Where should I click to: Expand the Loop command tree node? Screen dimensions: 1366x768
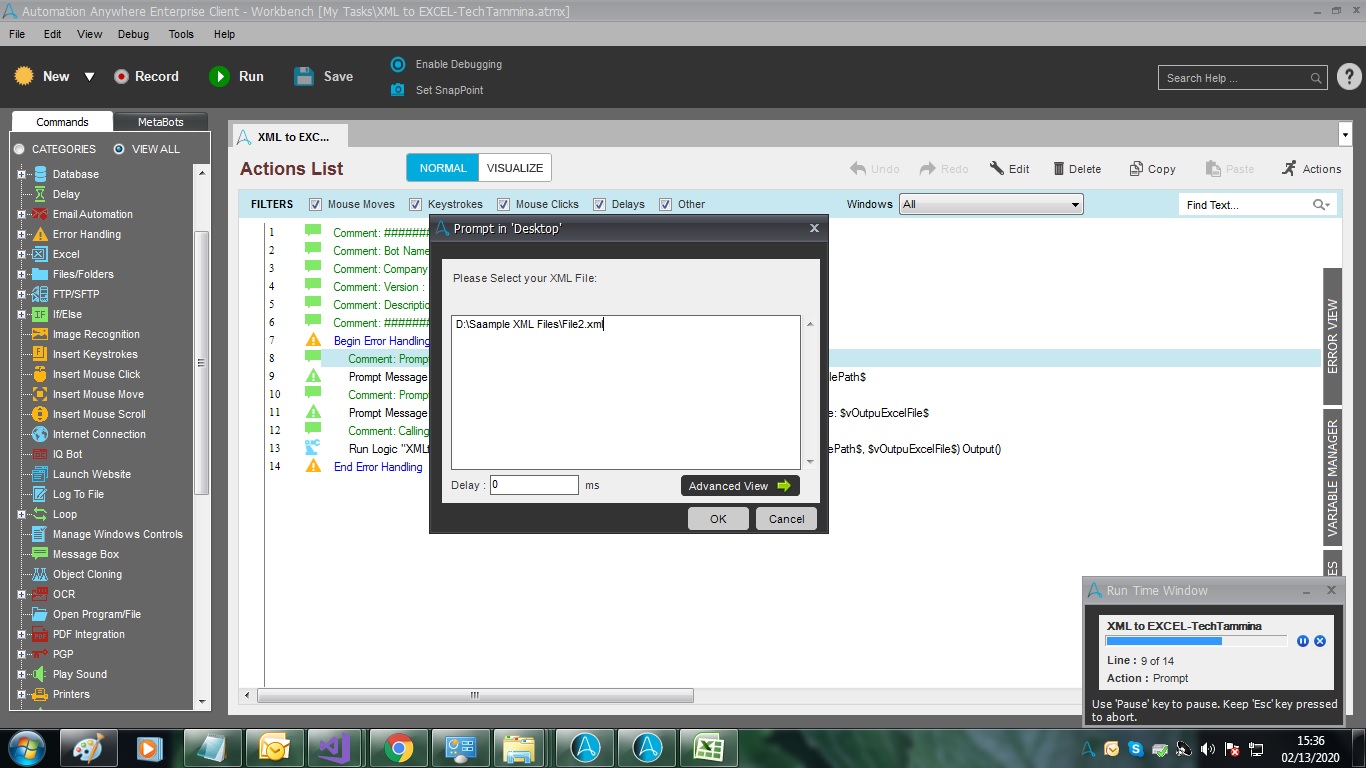pyautogui.click(x=21, y=514)
